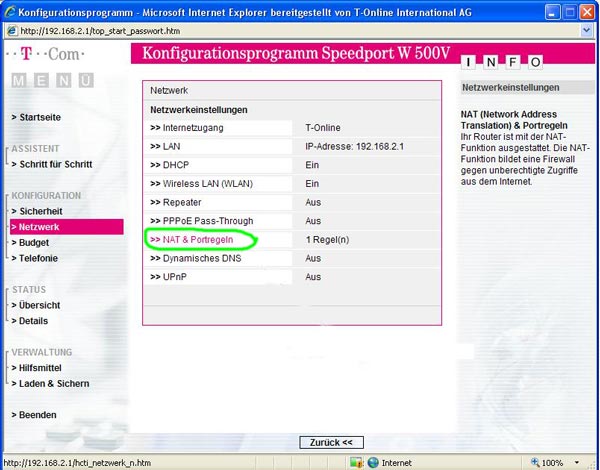600x470 pixels.
Task: Click the Aus value next to PPPoE Pass-Through
Action: pos(313,221)
